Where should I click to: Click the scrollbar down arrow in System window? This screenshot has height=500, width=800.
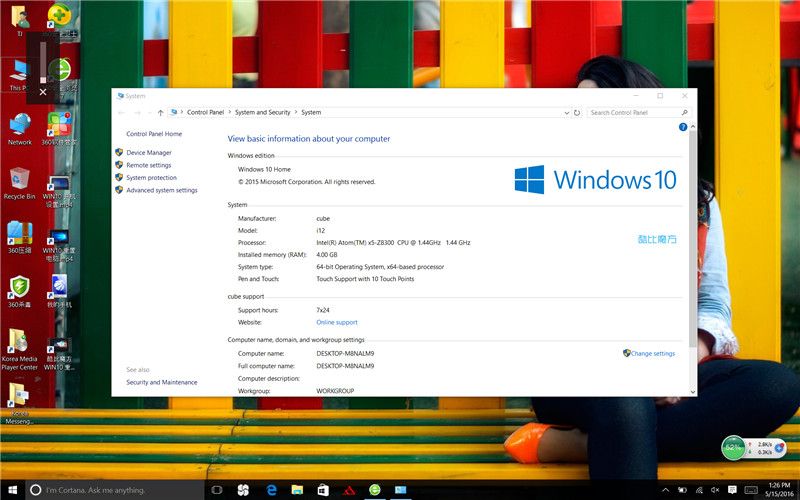click(x=693, y=392)
